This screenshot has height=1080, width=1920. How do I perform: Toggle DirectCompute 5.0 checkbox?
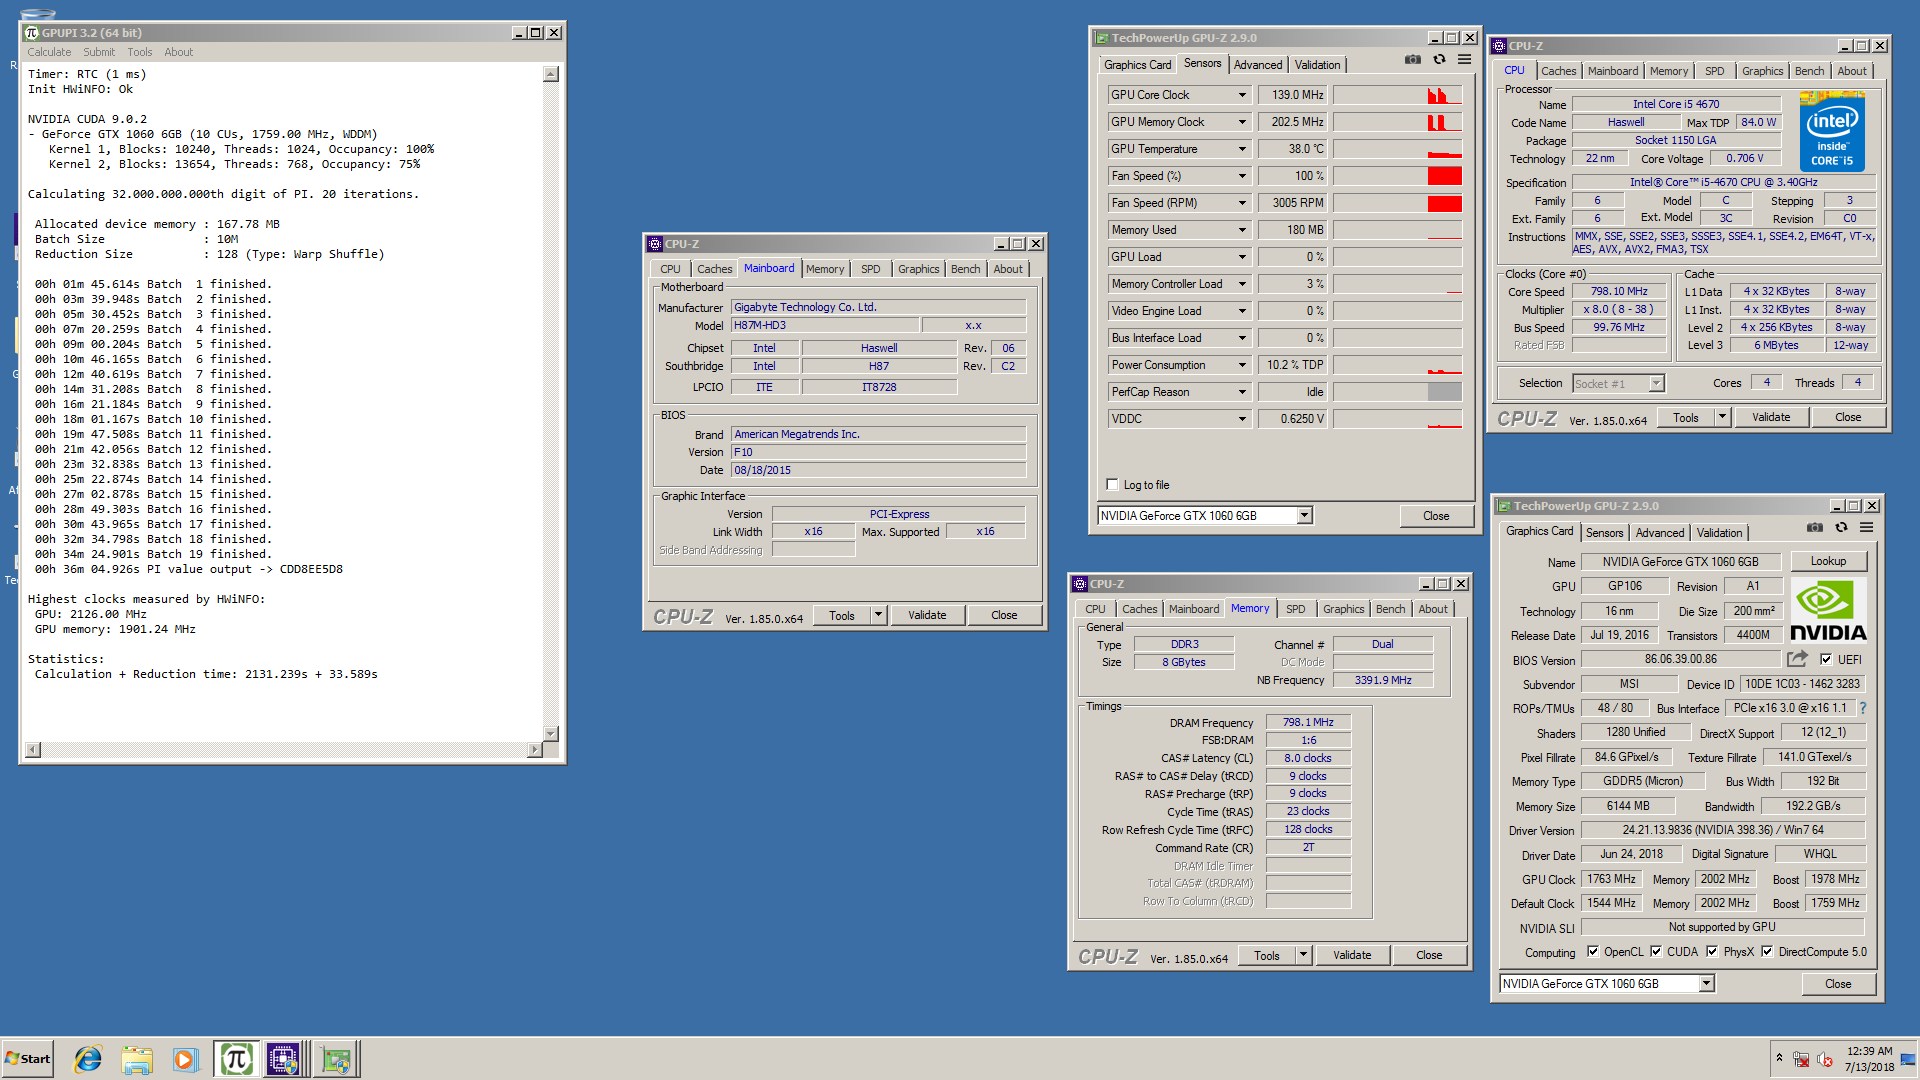click(1767, 951)
